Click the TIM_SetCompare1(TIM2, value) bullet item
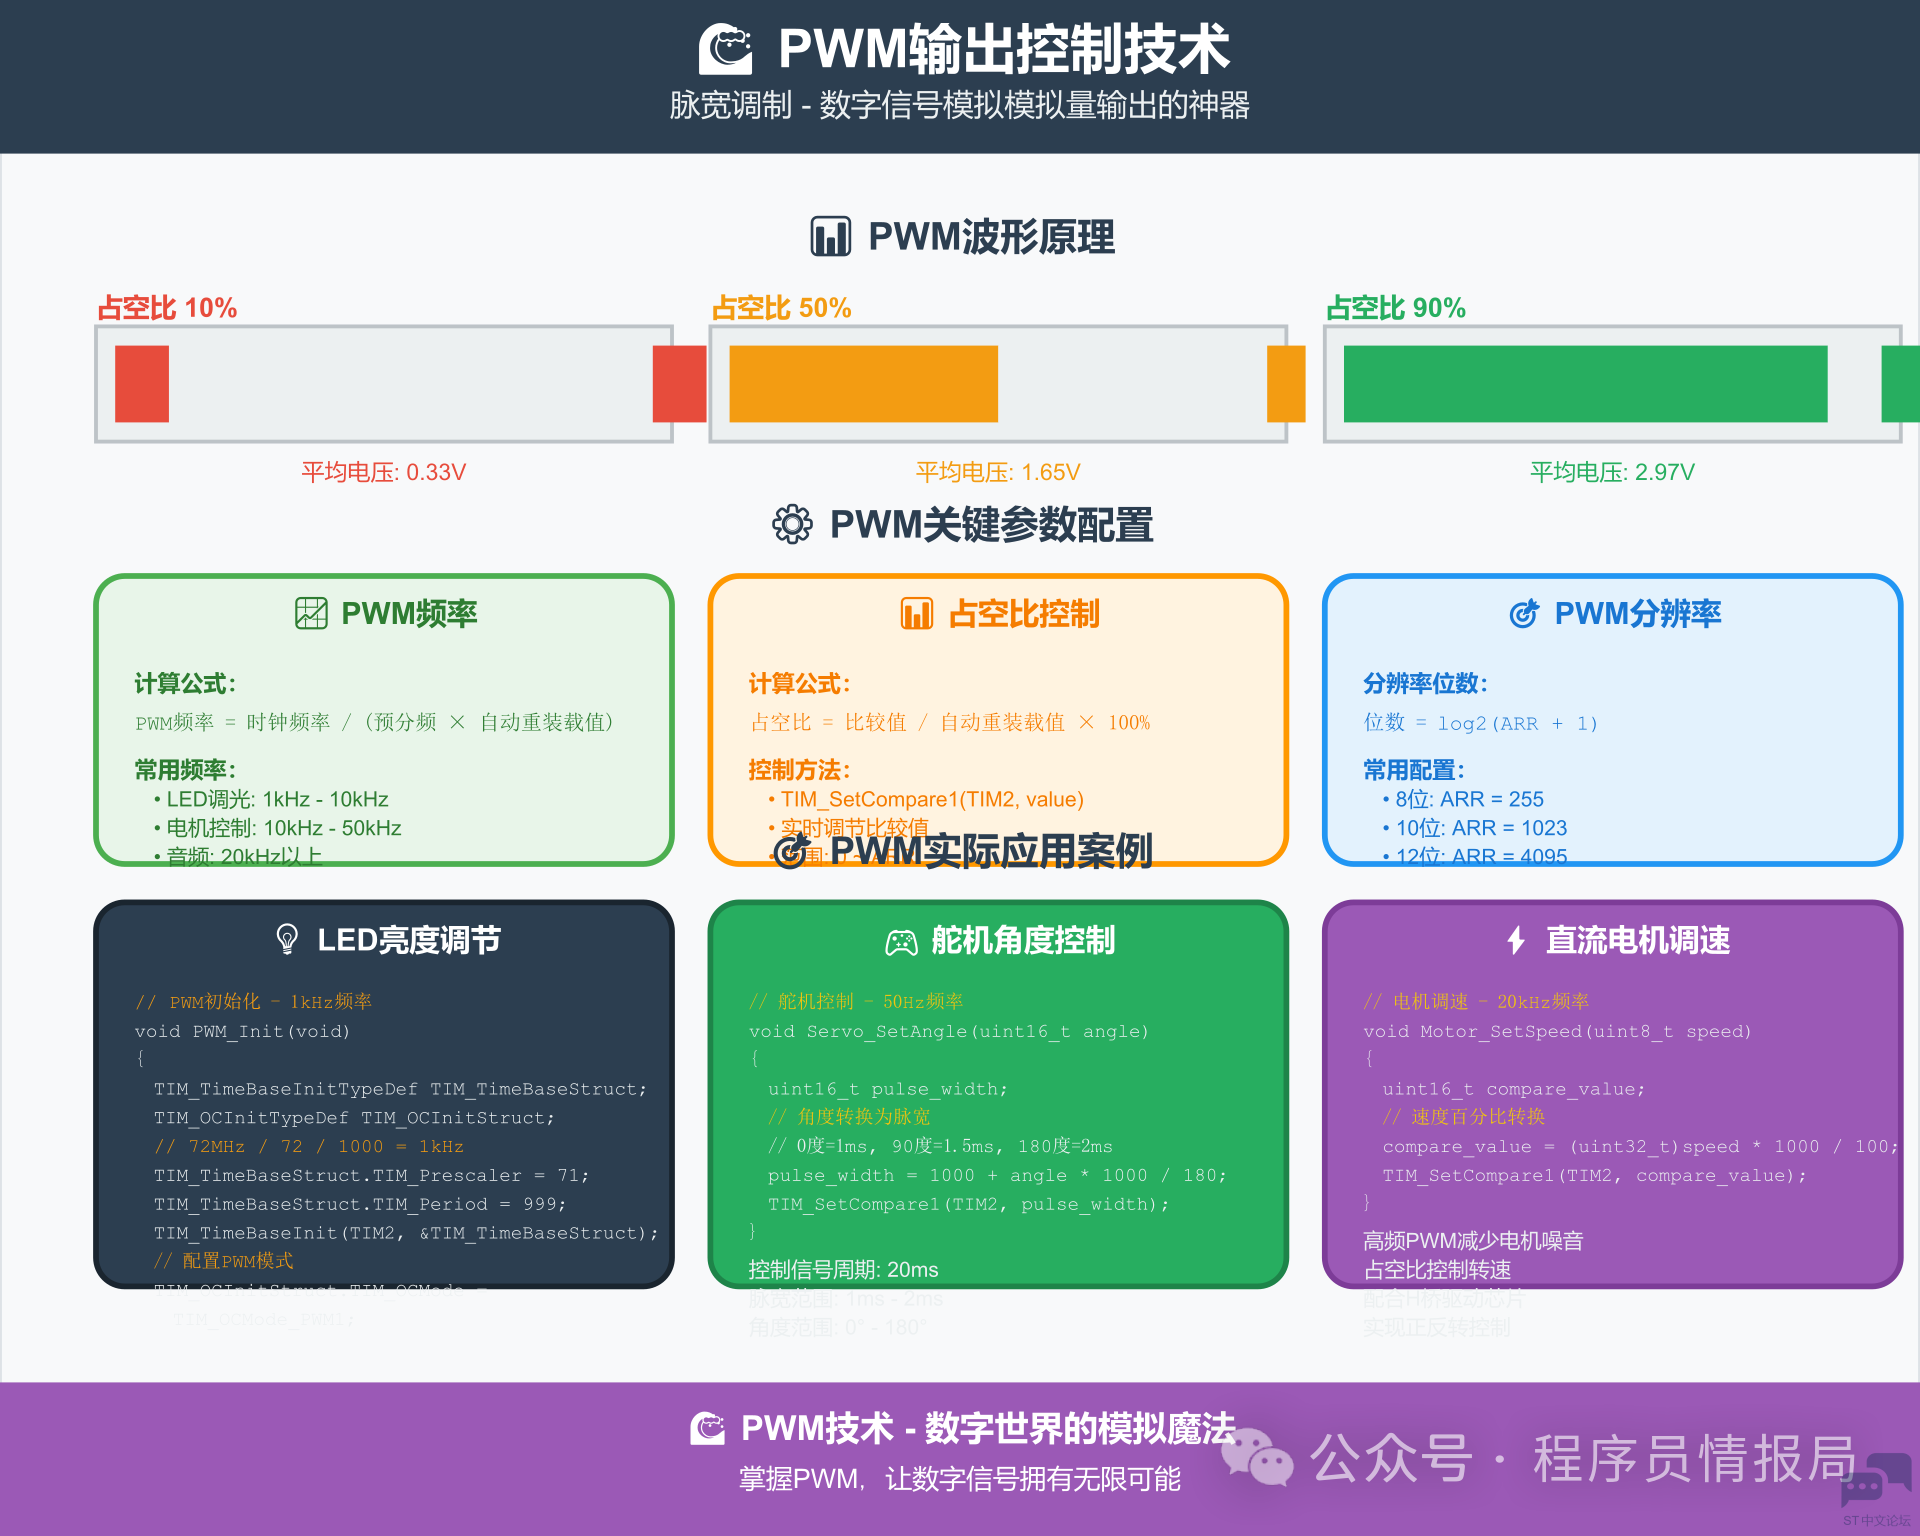This screenshot has height=1536, width=1920. pyautogui.click(x=931, y=799)
